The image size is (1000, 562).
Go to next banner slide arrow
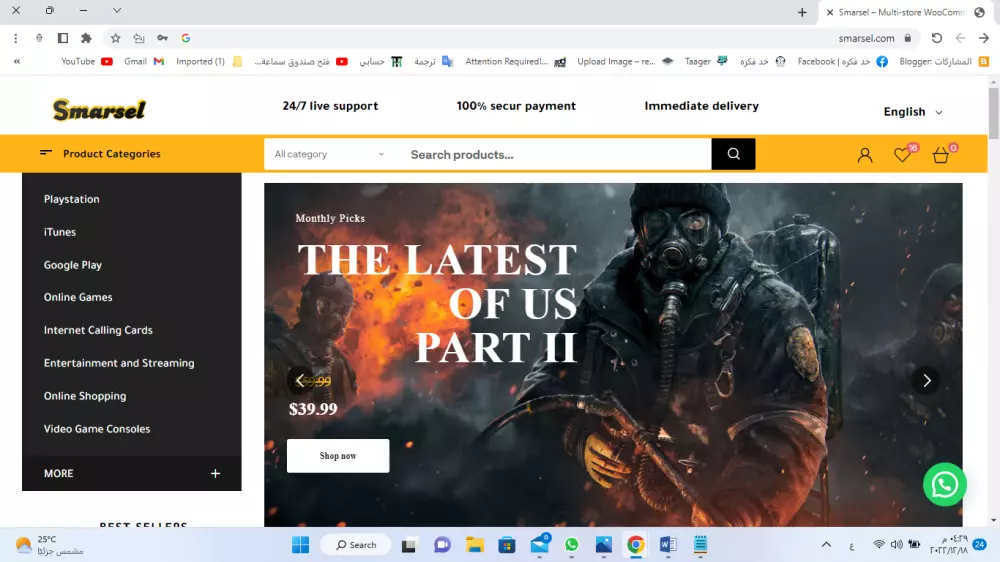pyautogui.click(x=927, y=381)
